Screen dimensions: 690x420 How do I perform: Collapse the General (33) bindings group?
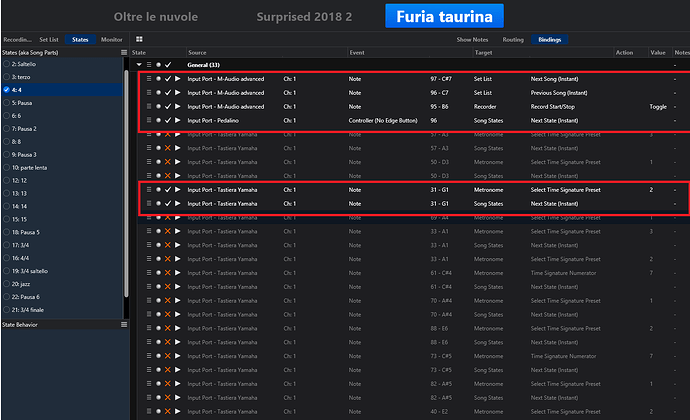point(139,65)
